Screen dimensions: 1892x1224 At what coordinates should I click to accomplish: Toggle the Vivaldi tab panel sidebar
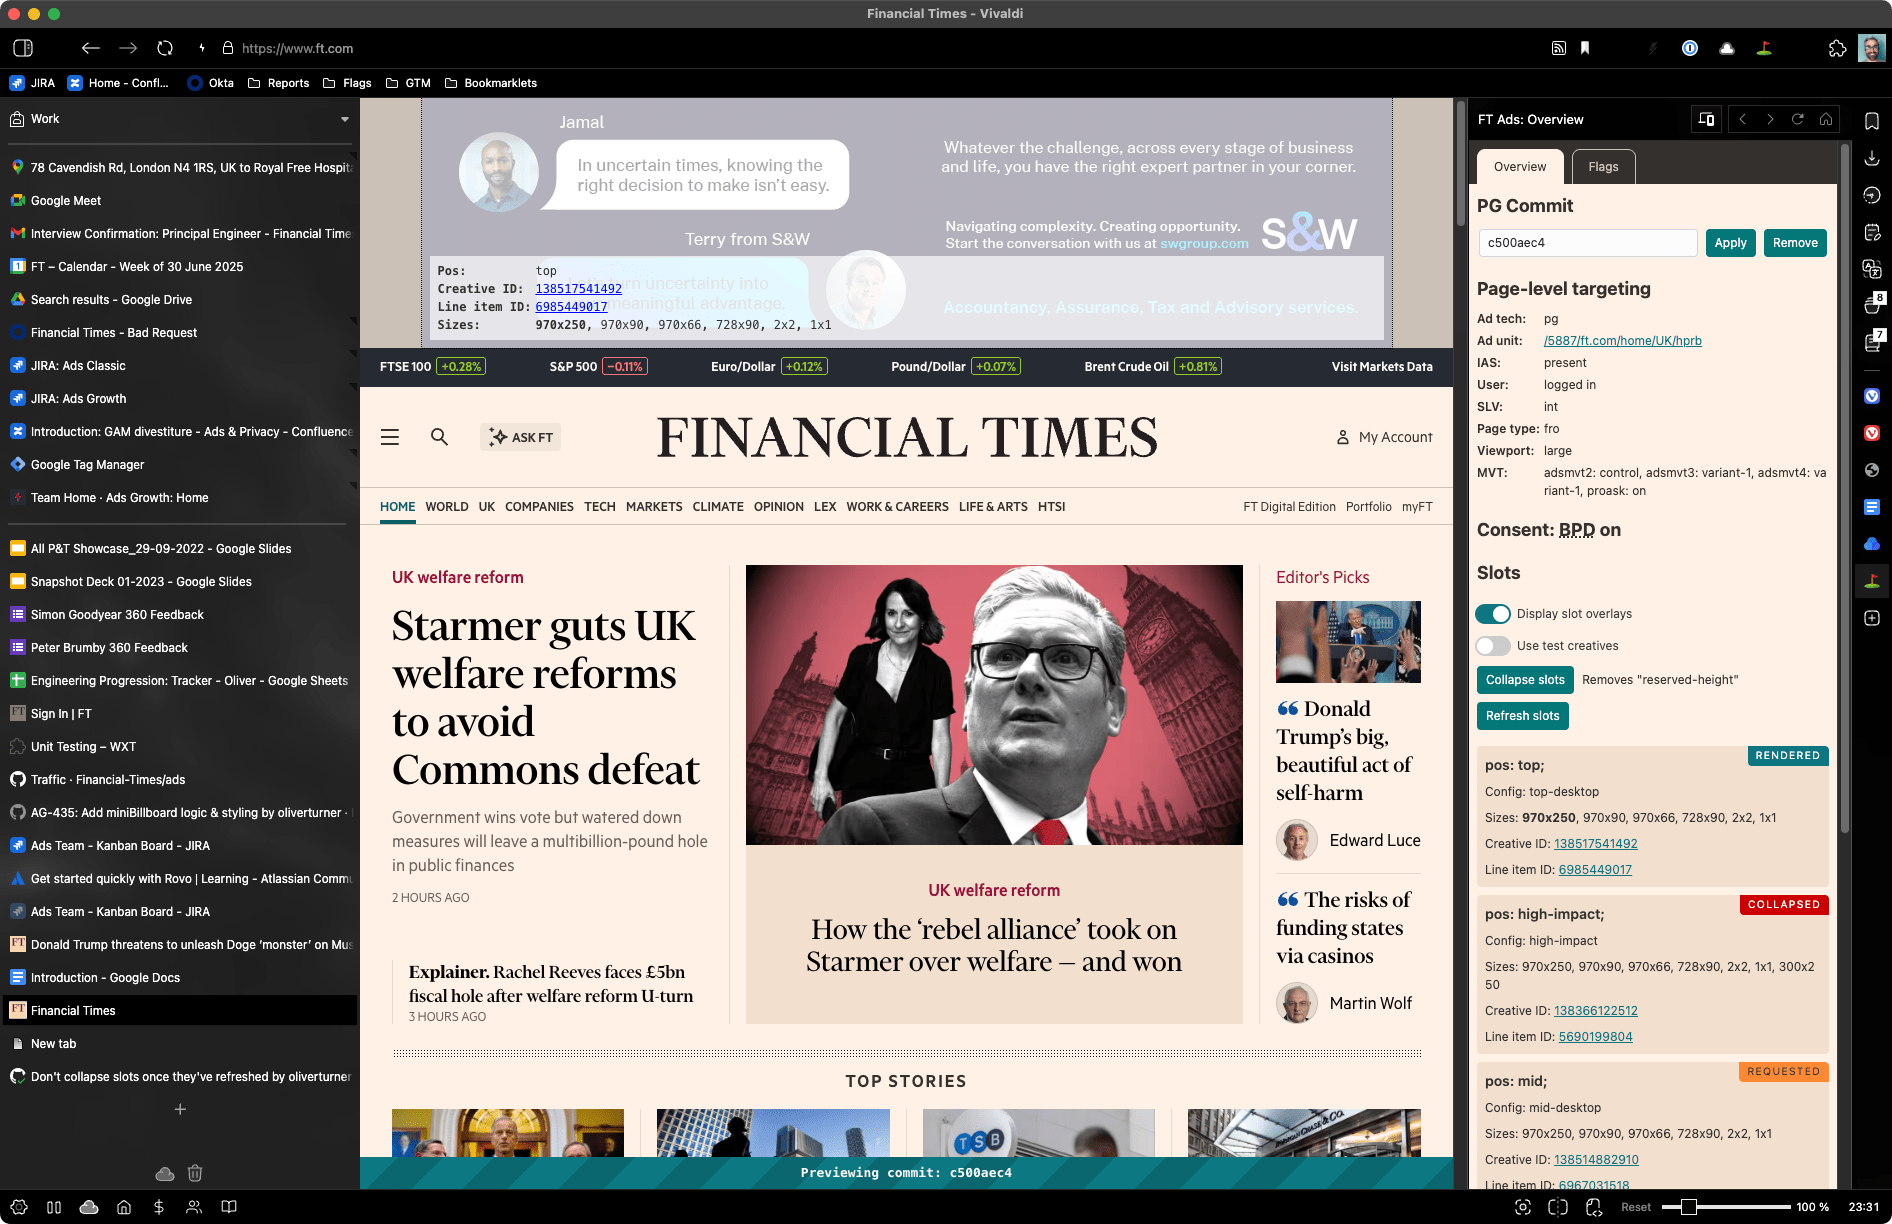coord(23,48)
